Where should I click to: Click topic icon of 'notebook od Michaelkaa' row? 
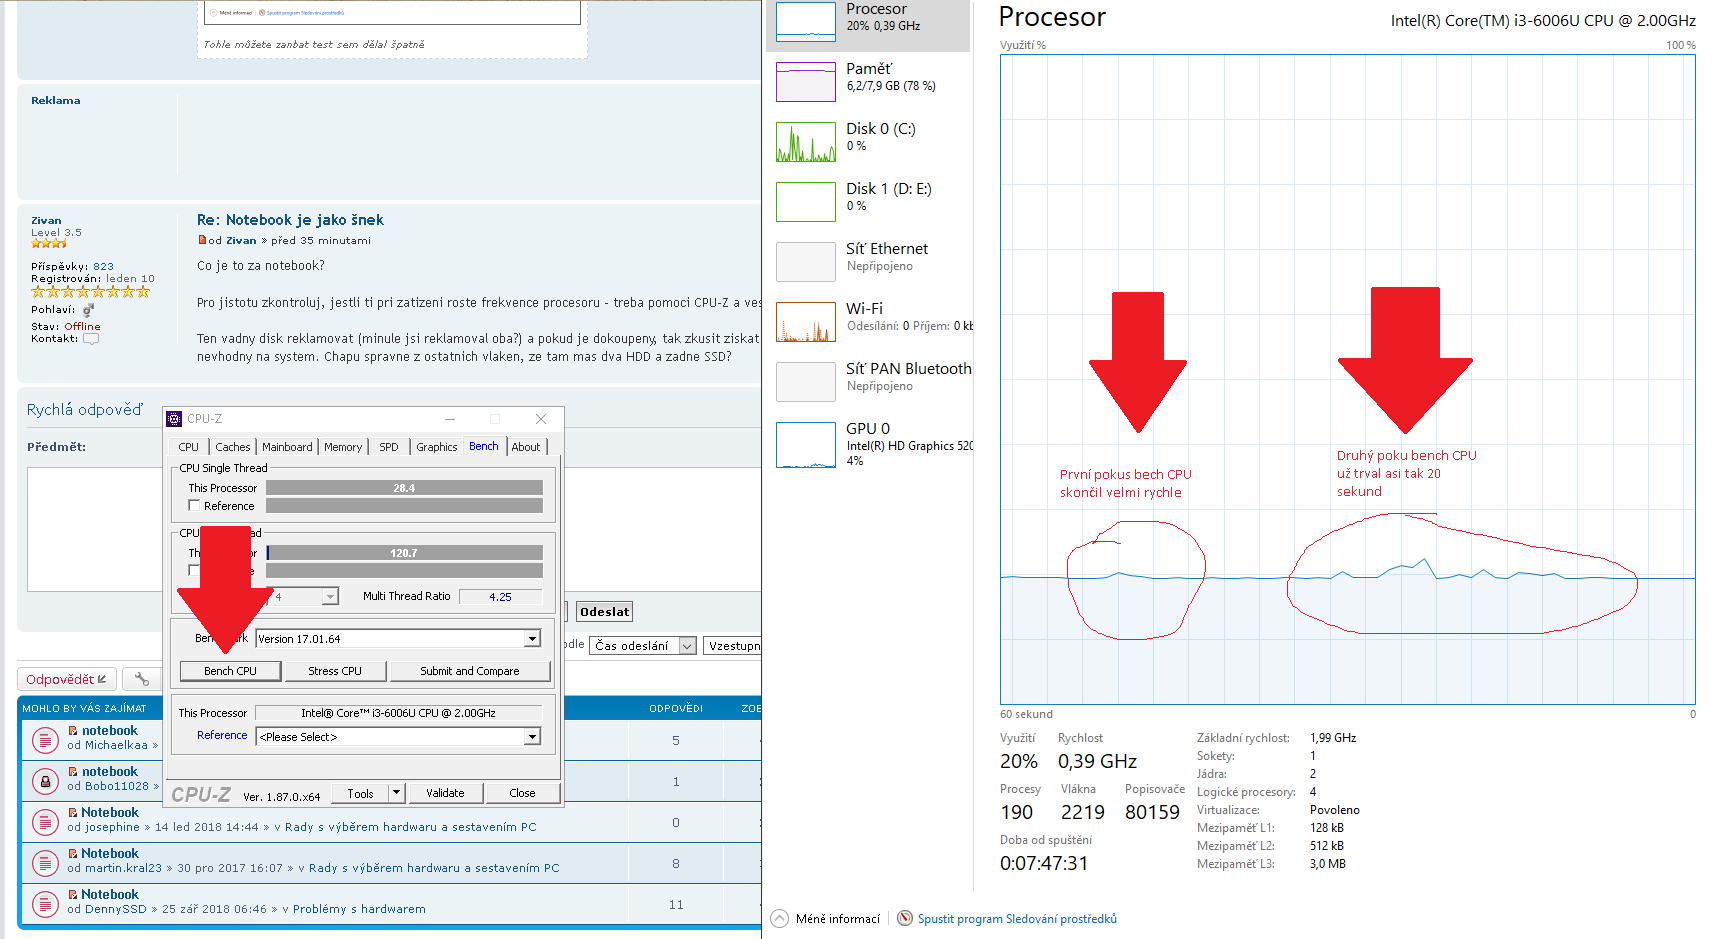pyautogui.click(x=45, y=739)
